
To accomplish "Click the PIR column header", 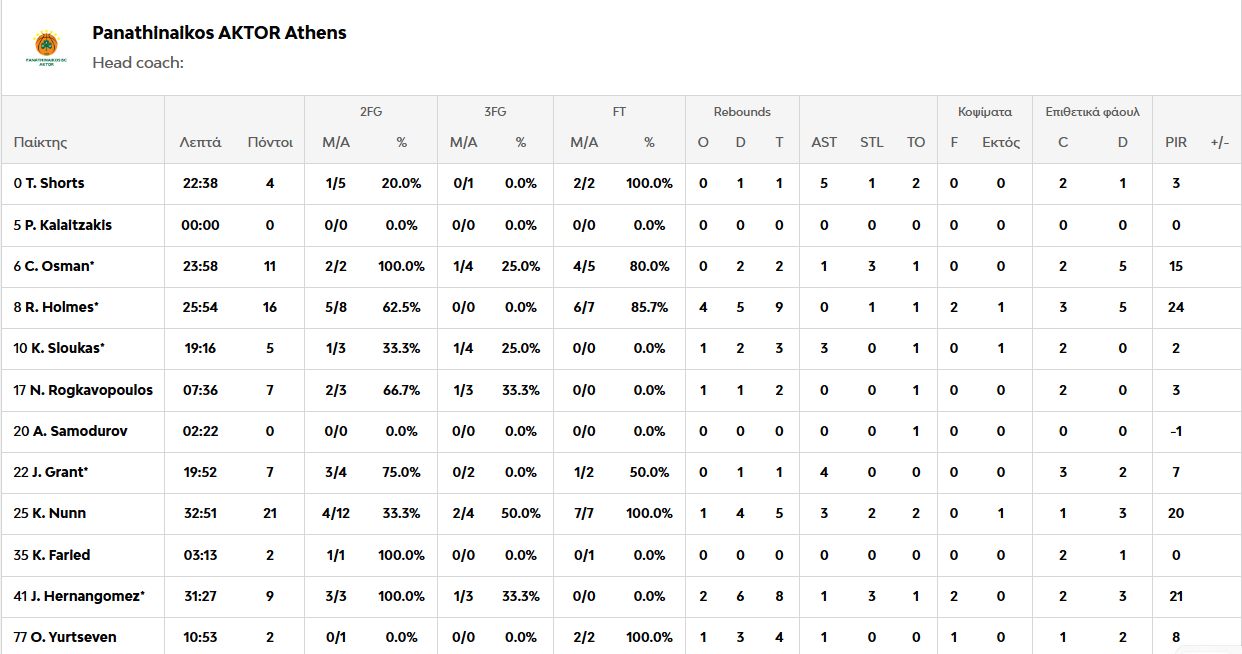I will pyautogui.click(x=1176, y=142).
